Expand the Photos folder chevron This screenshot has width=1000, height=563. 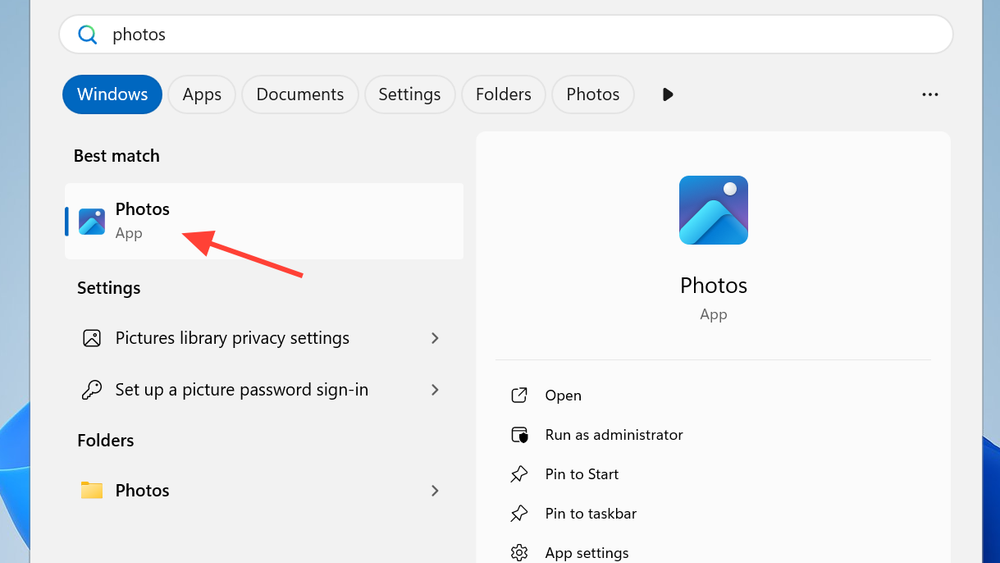coord(435,490)
